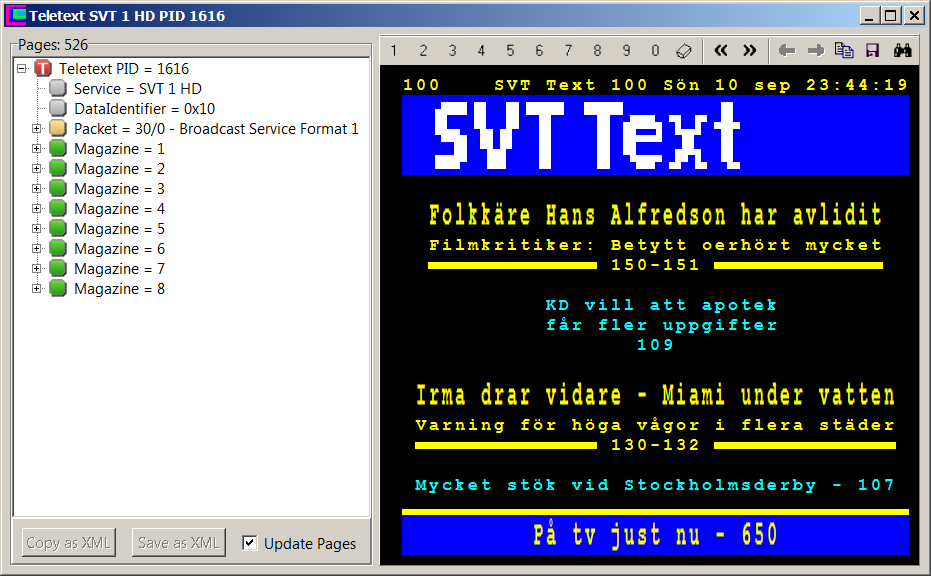This screenshot has width=931, height=576.
Task: Click digit 3 button in teletext toolbar
Action: [452, 50]
